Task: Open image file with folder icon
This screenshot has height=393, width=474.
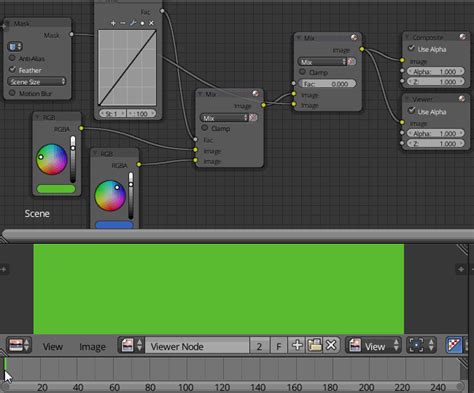Action: pyautogui.click(x=314, y=345)
